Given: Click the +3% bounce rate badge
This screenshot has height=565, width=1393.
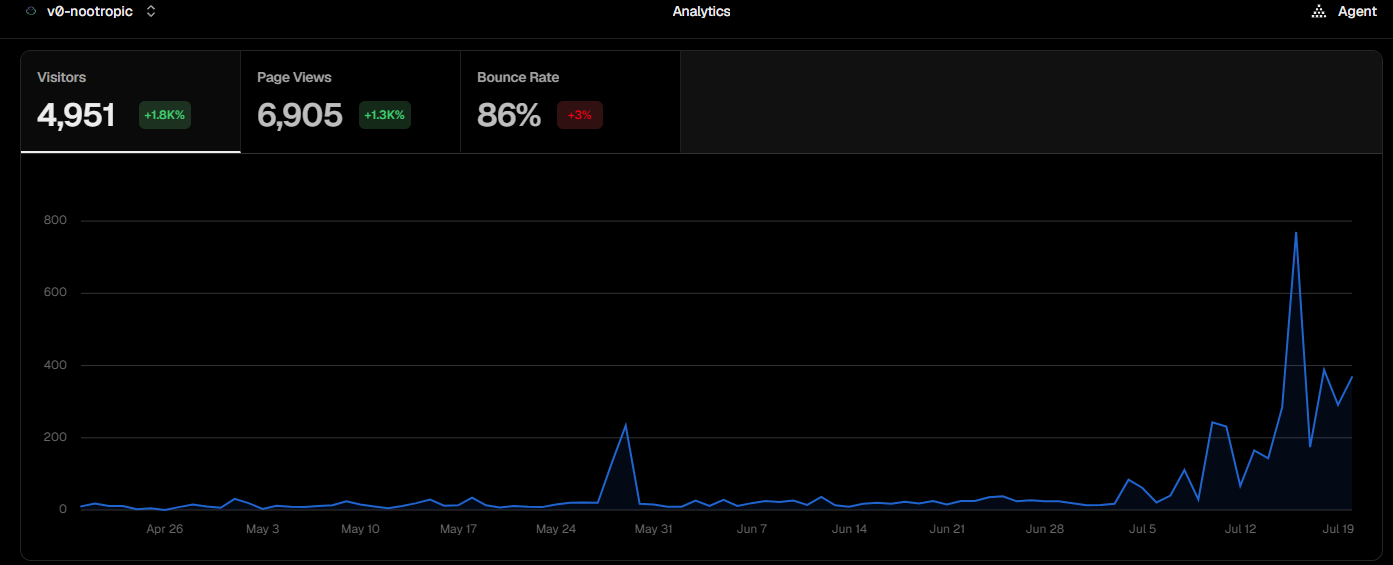Looking at the screenshot, I should pos(580,115).
